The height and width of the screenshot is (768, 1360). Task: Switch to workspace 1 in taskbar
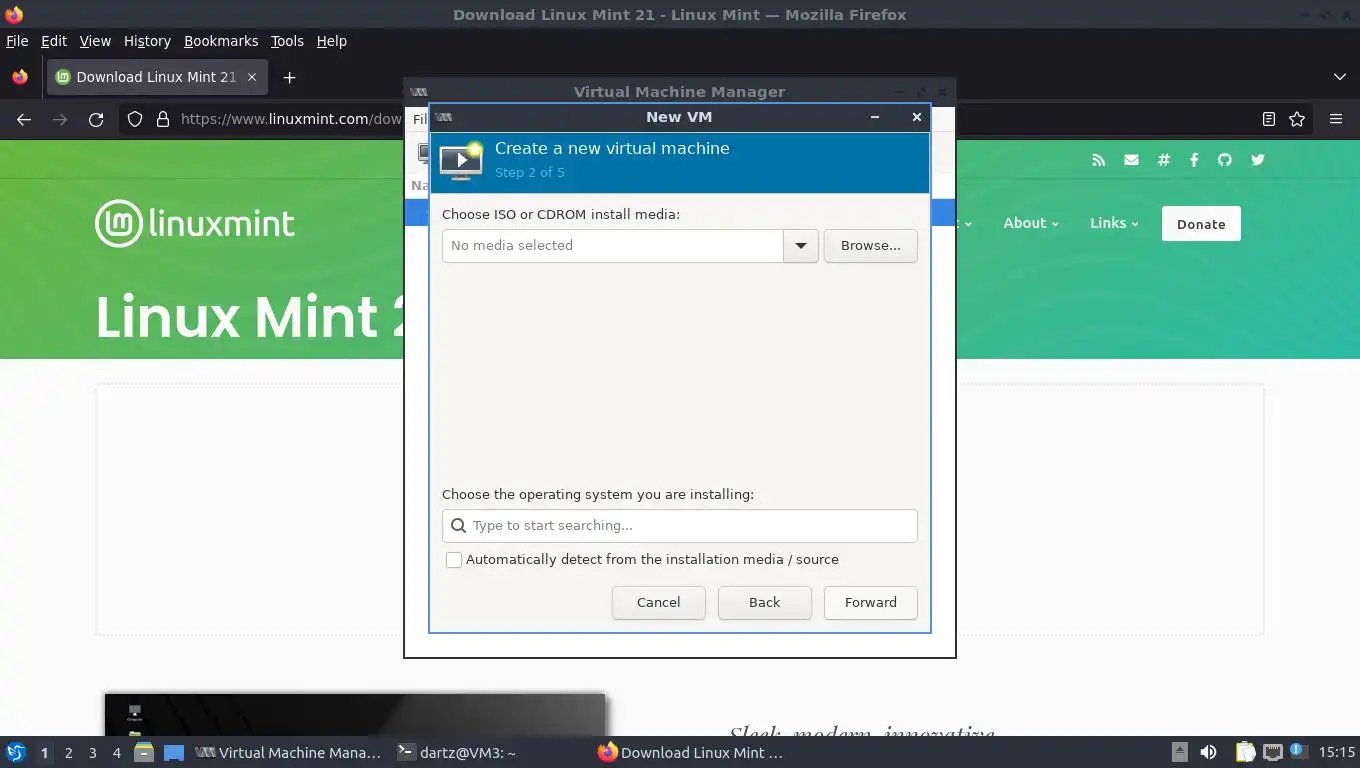(44, 753)
